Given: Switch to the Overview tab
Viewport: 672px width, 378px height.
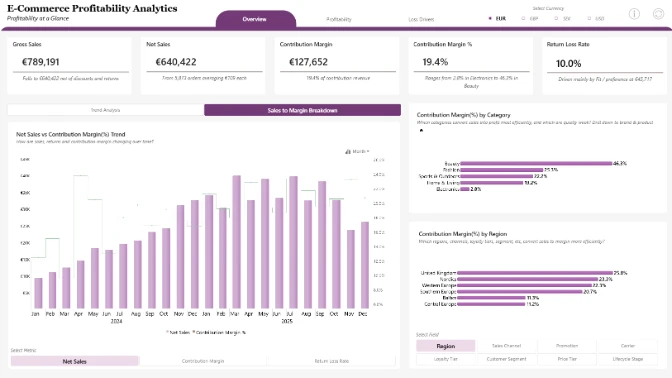Looking at the screenshot, I should pos(255,19).
